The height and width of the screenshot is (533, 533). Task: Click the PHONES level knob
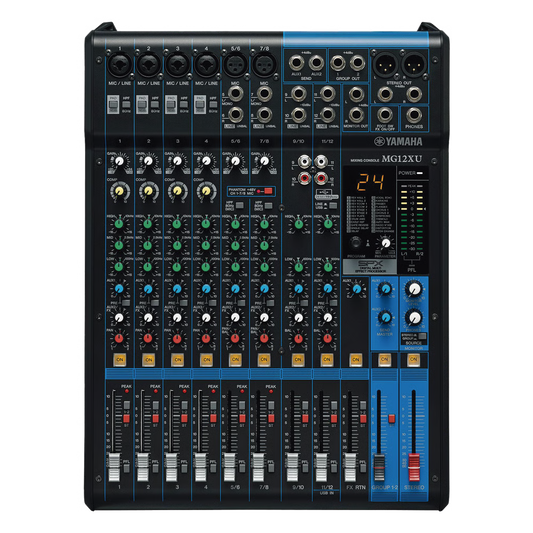tap(414, 317)
